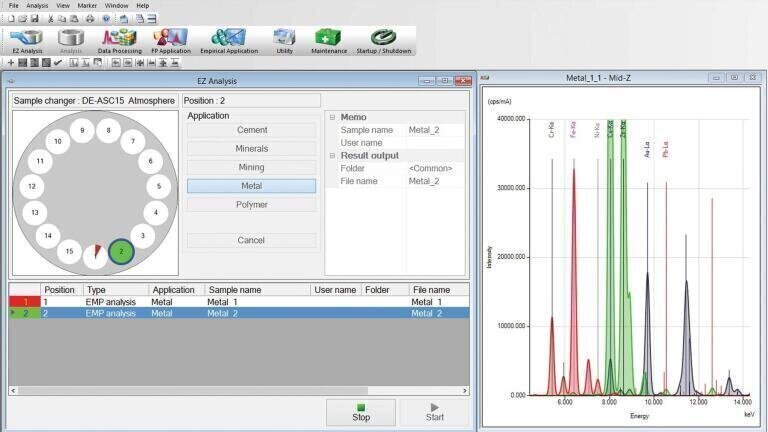Click the cut scissors icon
This screenshot has height=432, width=768.
pos(50,19)
